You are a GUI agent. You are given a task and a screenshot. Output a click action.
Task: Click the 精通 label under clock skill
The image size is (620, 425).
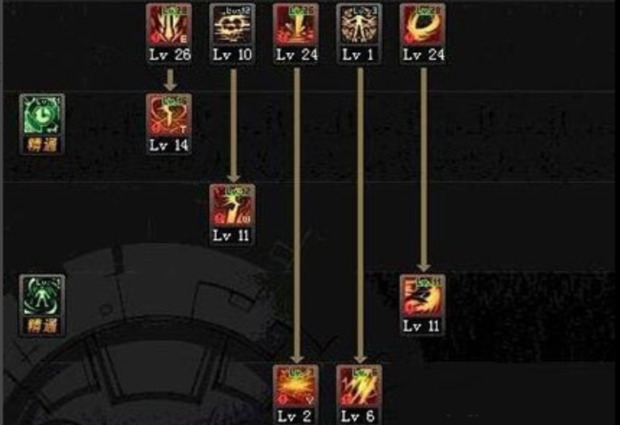(x=42, y=145)
